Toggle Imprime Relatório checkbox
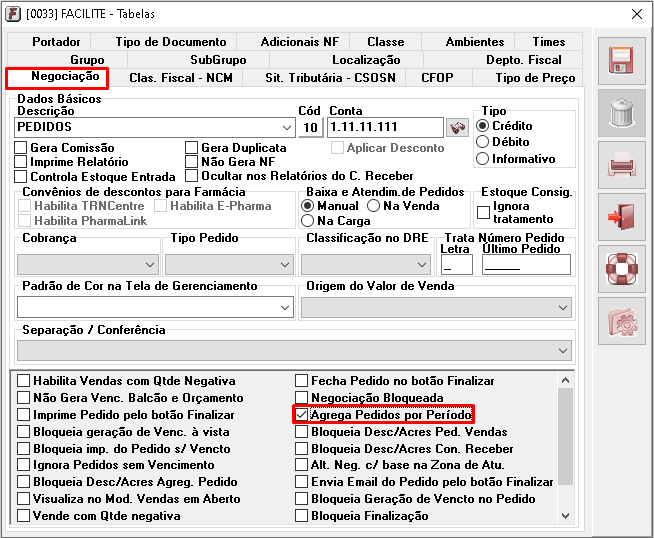Image resolution: width=654 pixels, height=538 pixels. (x=20, y=161)
